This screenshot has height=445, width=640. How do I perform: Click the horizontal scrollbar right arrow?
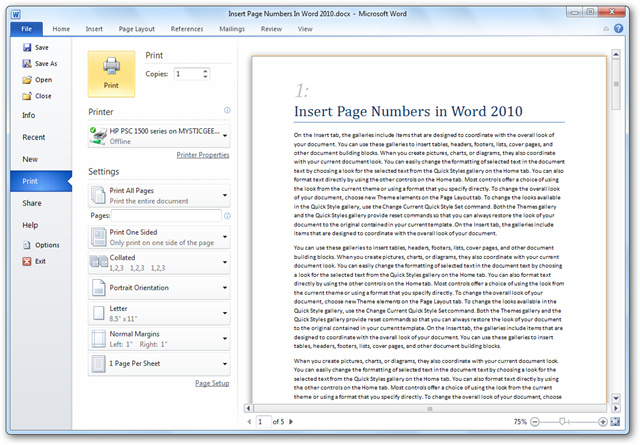click(616, 408)
